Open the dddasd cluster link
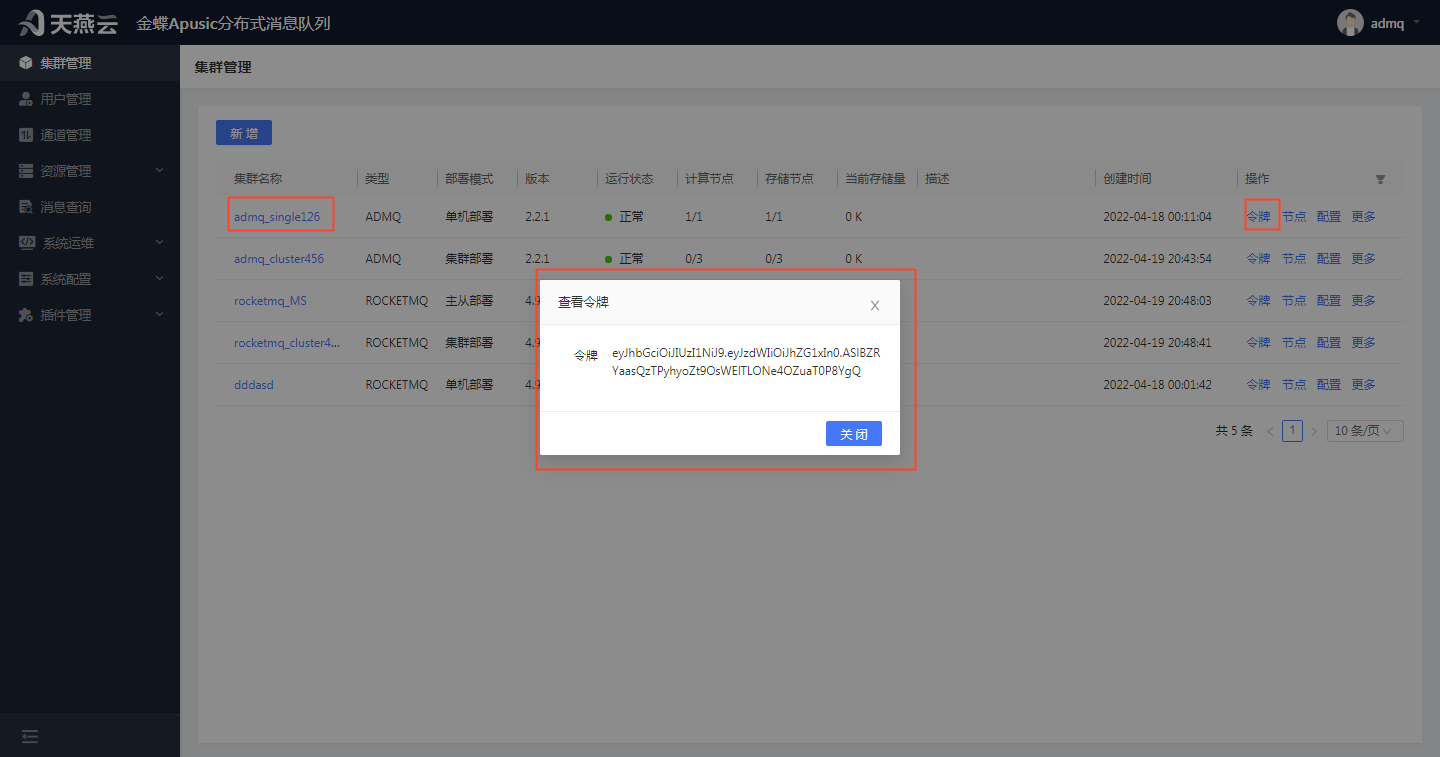 coord(254,384)
